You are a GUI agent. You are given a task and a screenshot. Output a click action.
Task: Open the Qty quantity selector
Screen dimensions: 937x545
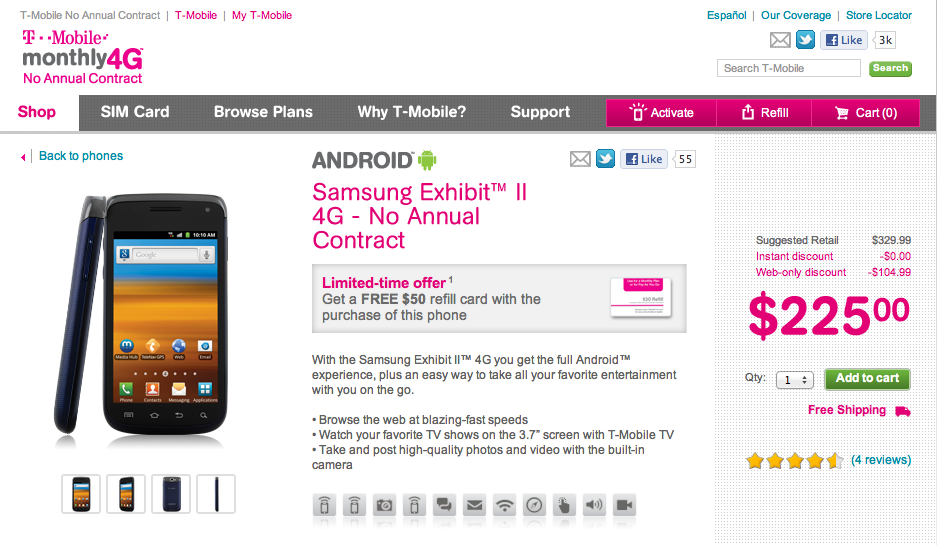(x=794, y=379)
